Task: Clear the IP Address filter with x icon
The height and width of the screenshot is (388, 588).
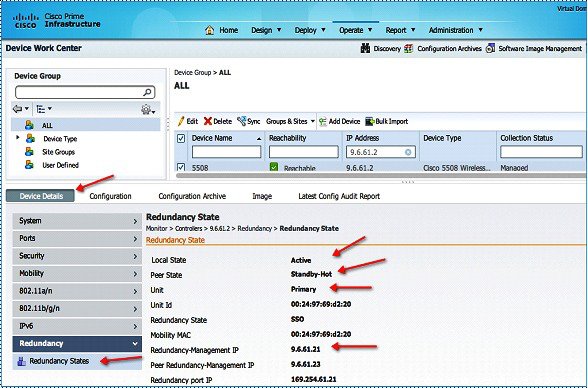Action: click(408, 152)
